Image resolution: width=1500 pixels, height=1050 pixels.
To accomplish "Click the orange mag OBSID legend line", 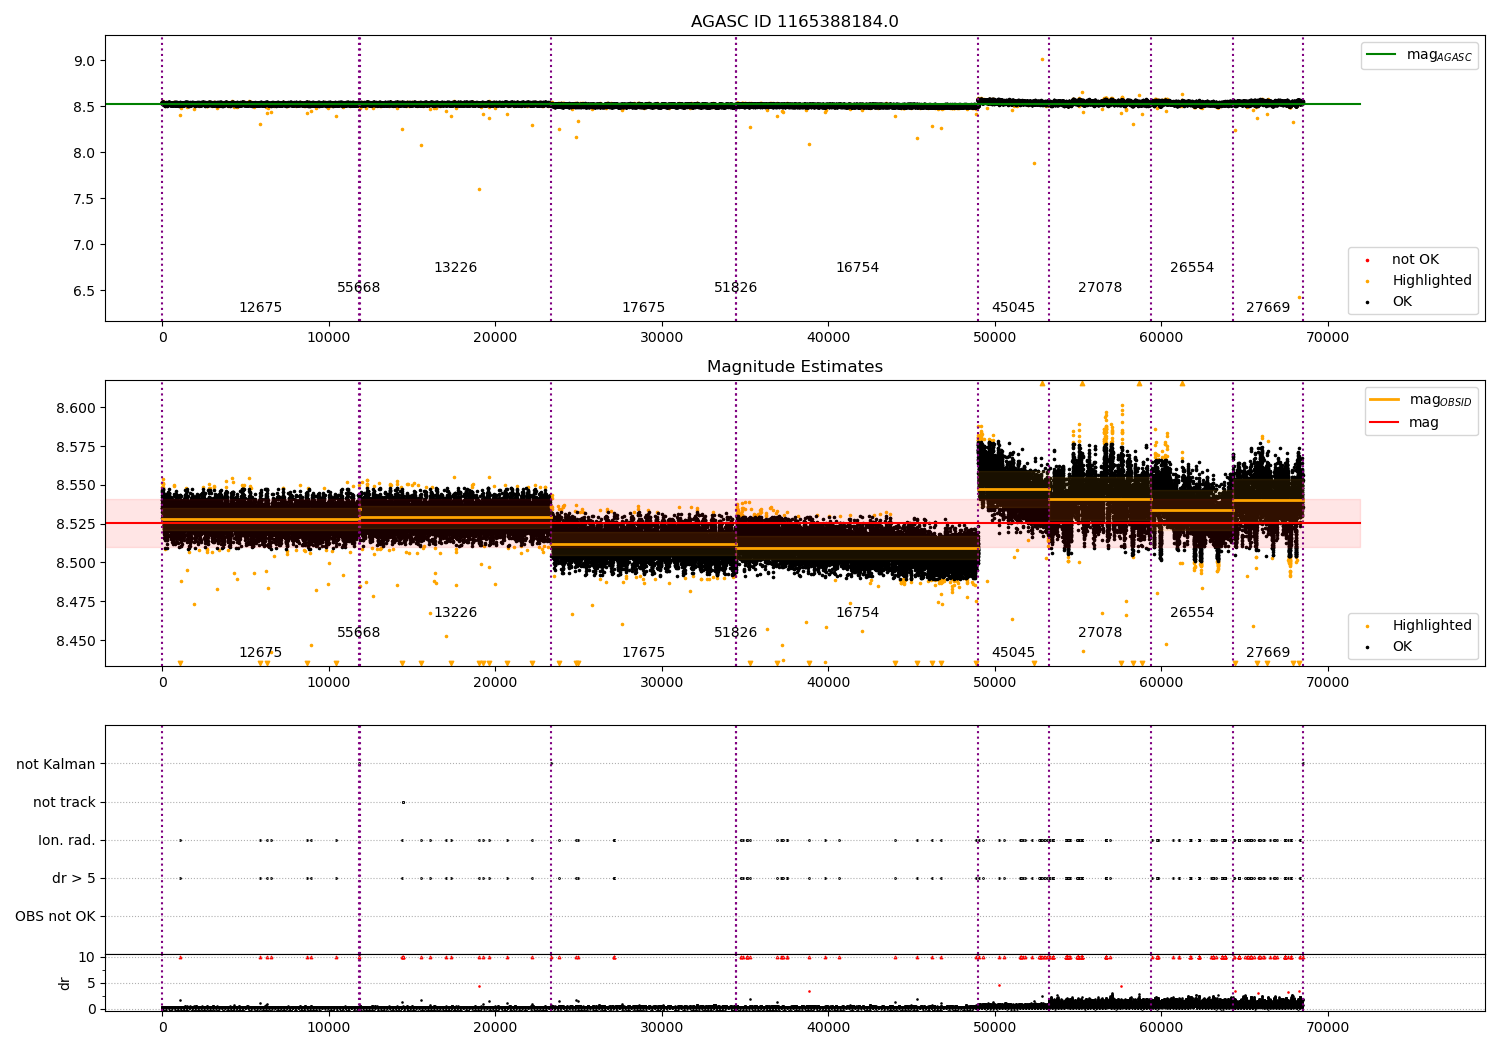I will [1384, 400].
